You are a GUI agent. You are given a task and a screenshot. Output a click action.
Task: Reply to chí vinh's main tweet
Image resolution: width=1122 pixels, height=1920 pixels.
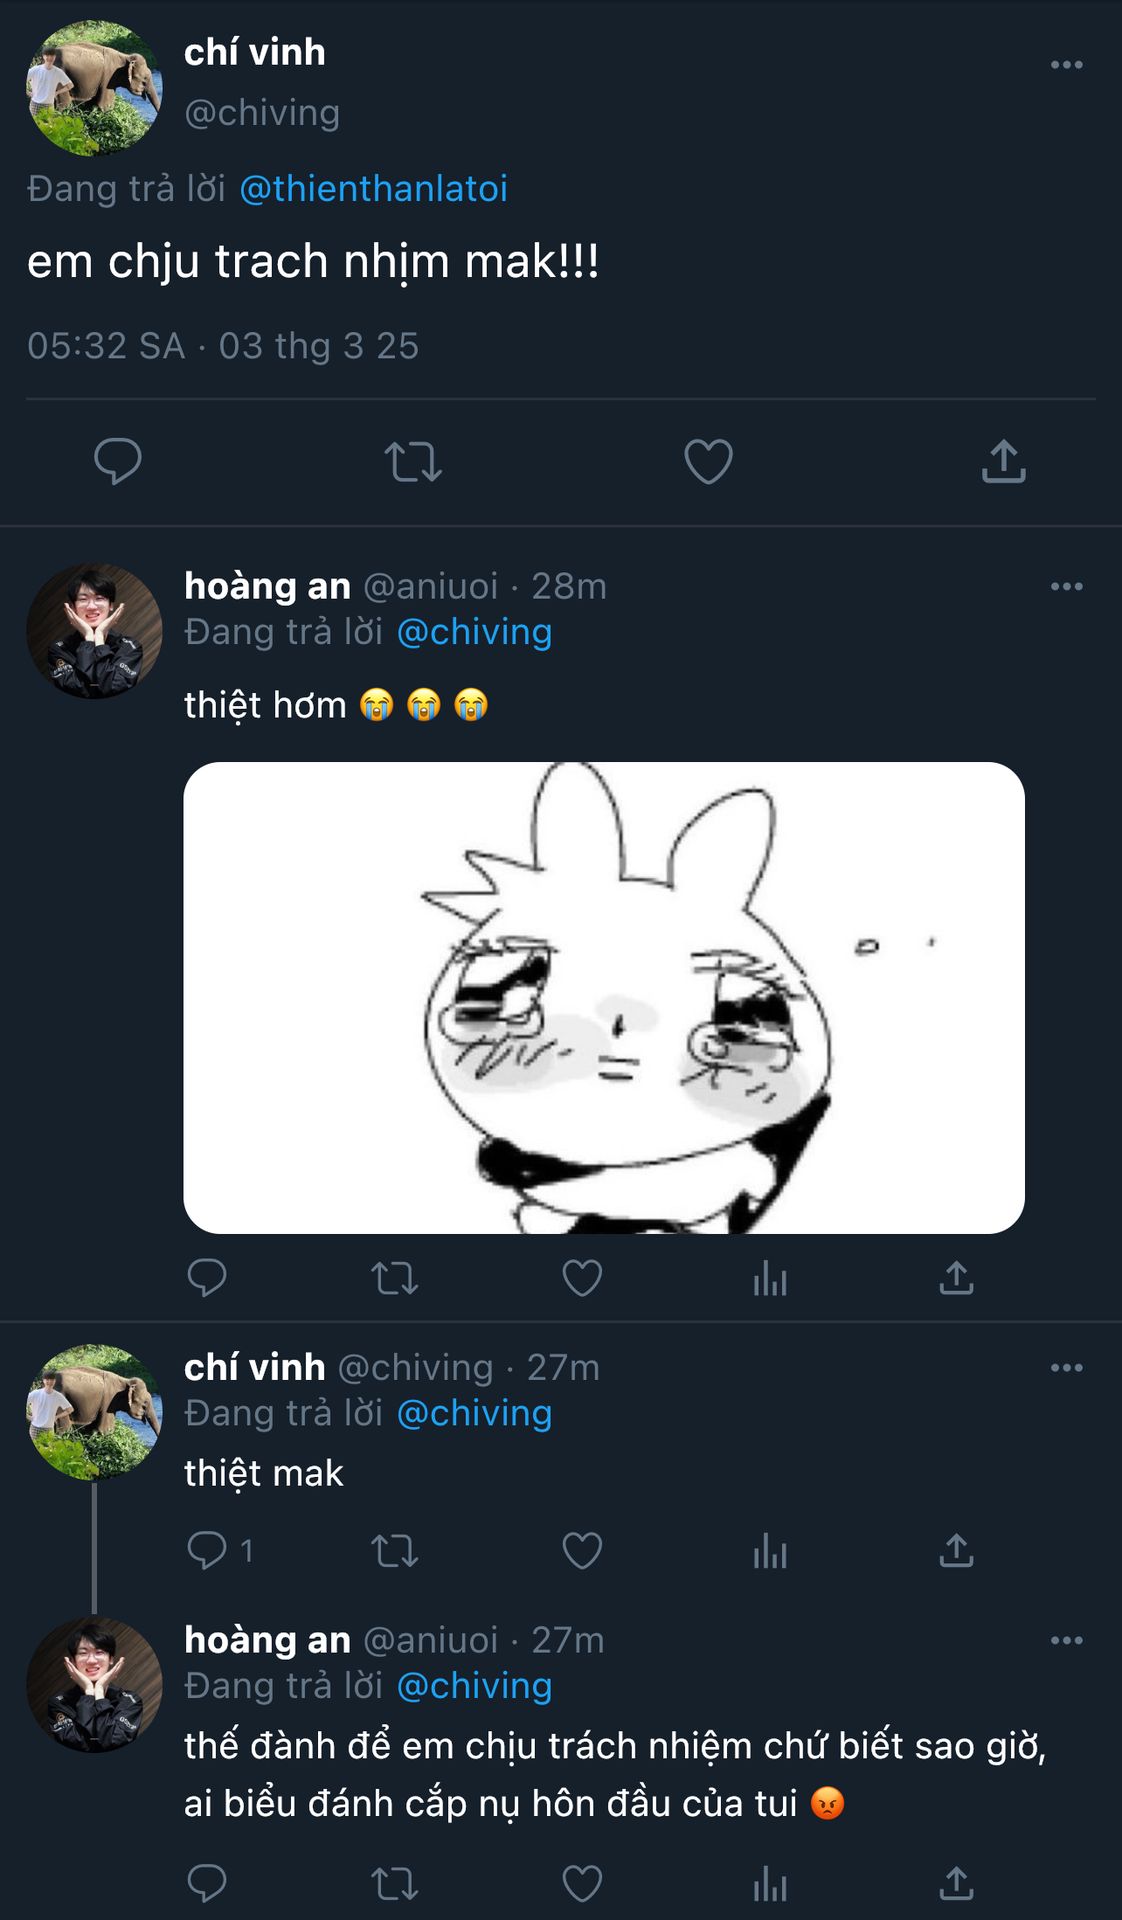coord(117,461)
